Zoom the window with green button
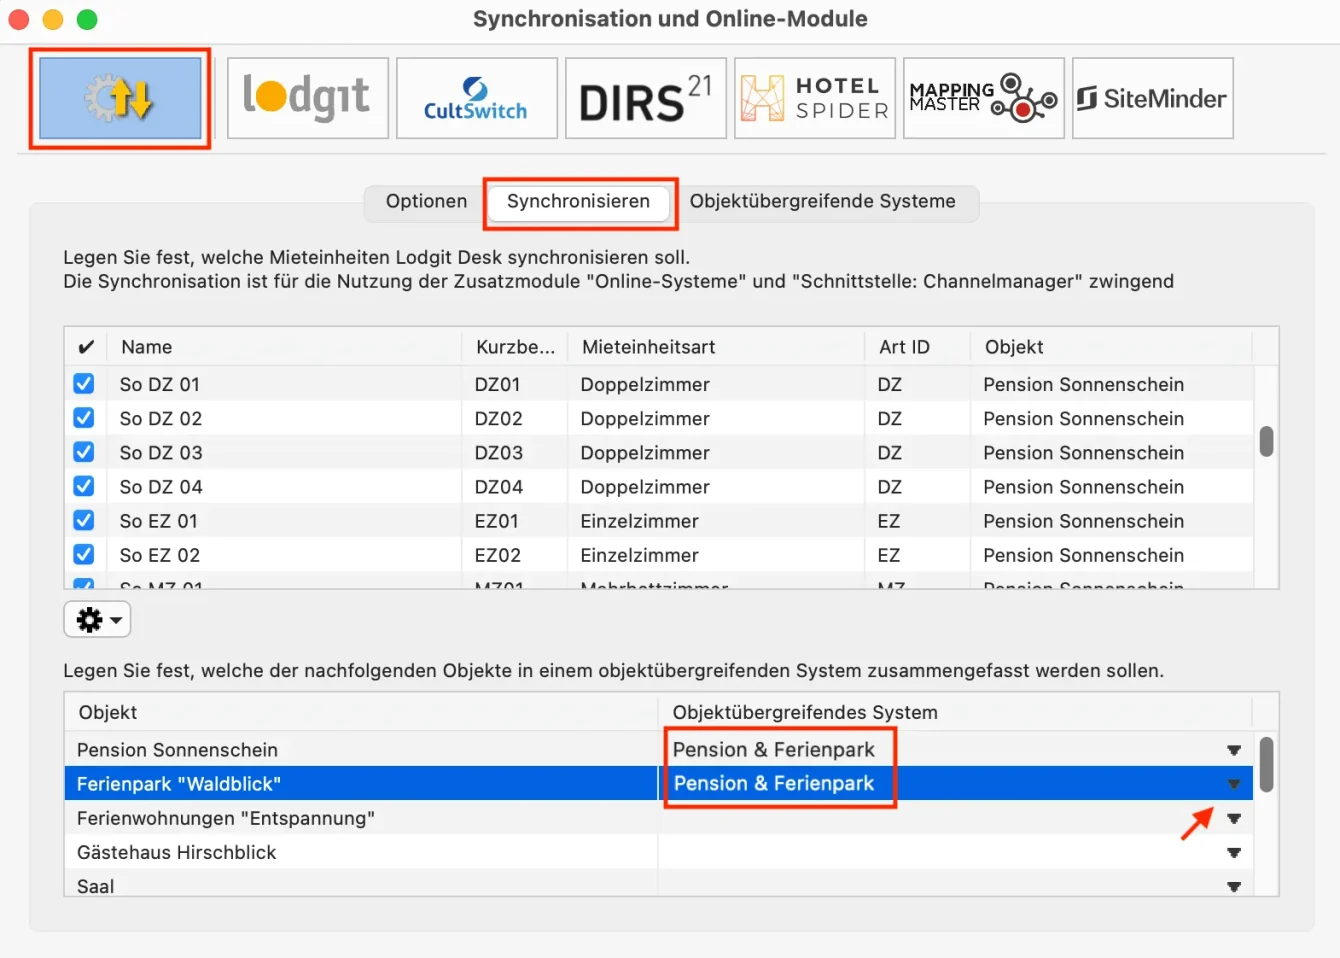Viewport: 1340px width, 958px height. click(87, 19)
